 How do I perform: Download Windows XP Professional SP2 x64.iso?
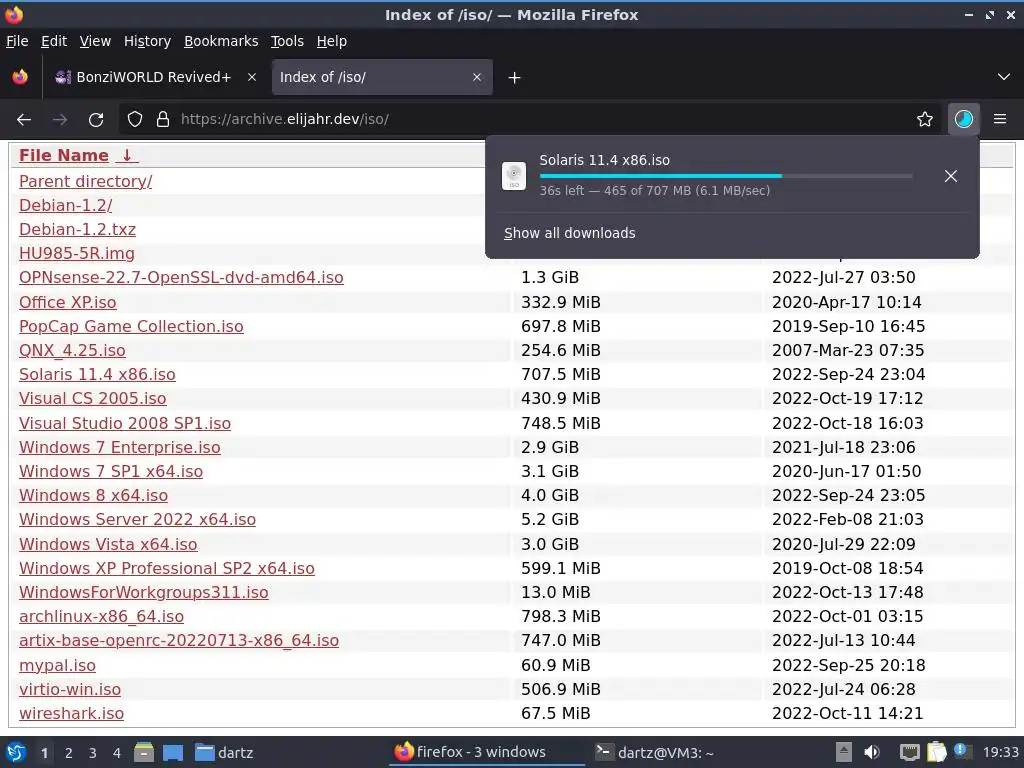click(x=167, y=568)
